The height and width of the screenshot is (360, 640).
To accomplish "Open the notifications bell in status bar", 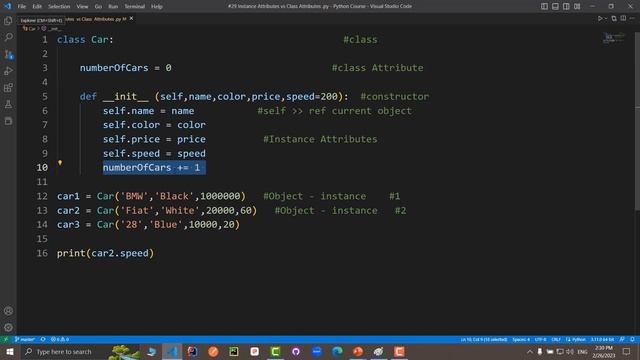I will [x=632, y=340].
